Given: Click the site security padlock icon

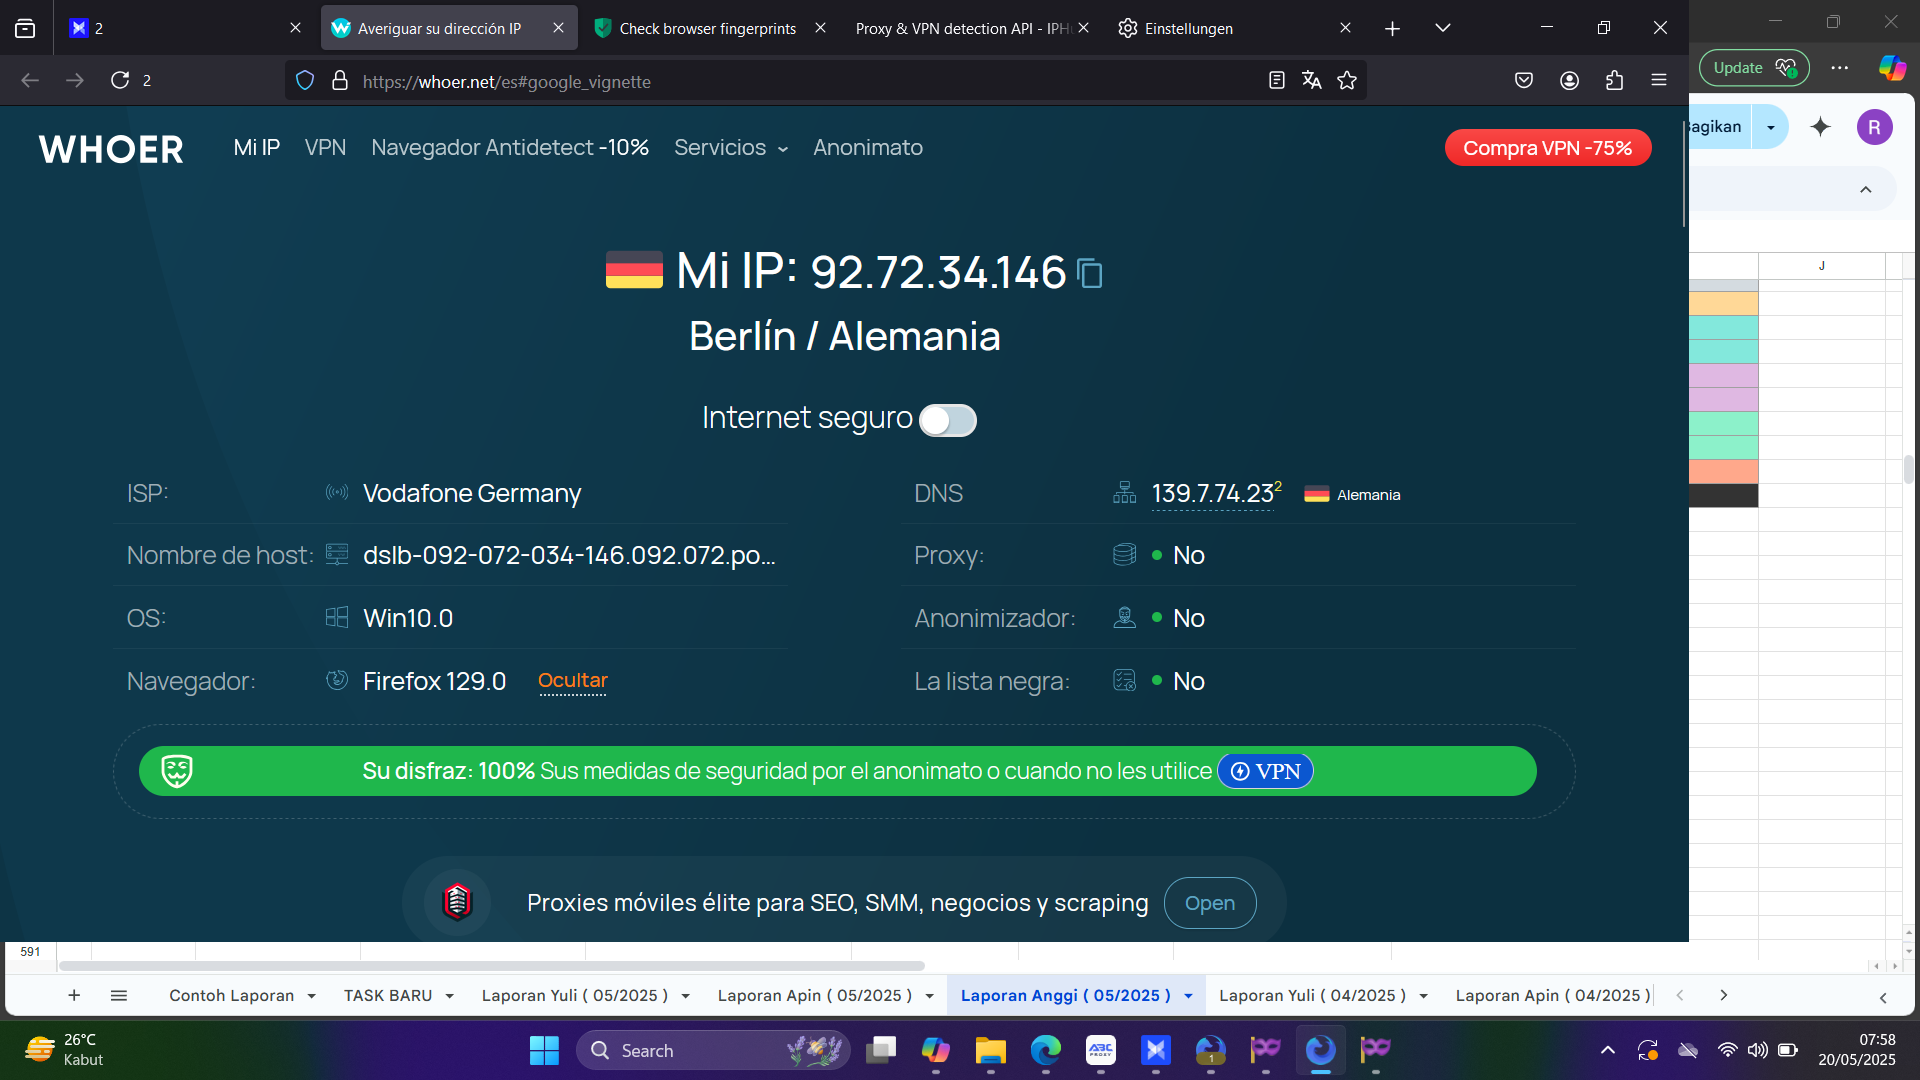Looking at the screenshot, I should coord(340,80).
